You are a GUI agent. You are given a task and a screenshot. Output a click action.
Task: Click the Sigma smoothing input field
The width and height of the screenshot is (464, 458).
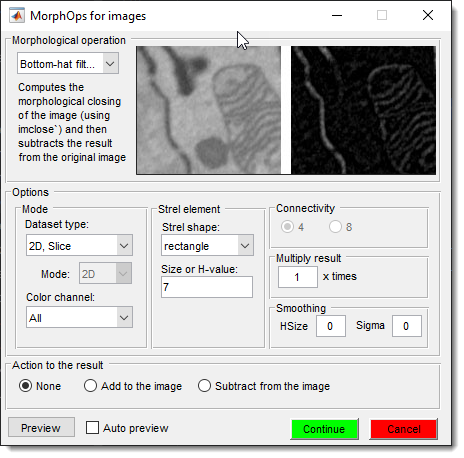(x=407, y=326)
